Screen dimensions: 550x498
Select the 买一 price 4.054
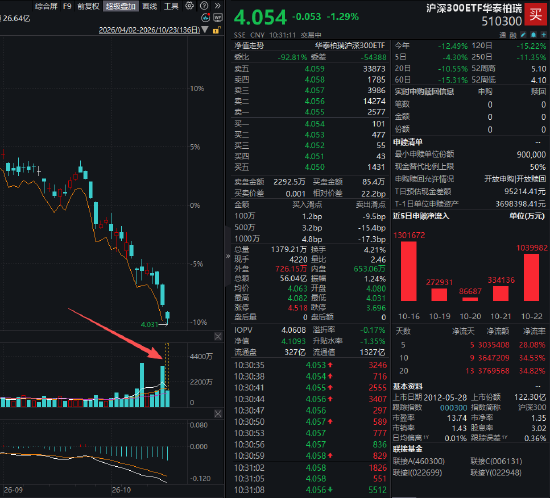tap(314, 124)
